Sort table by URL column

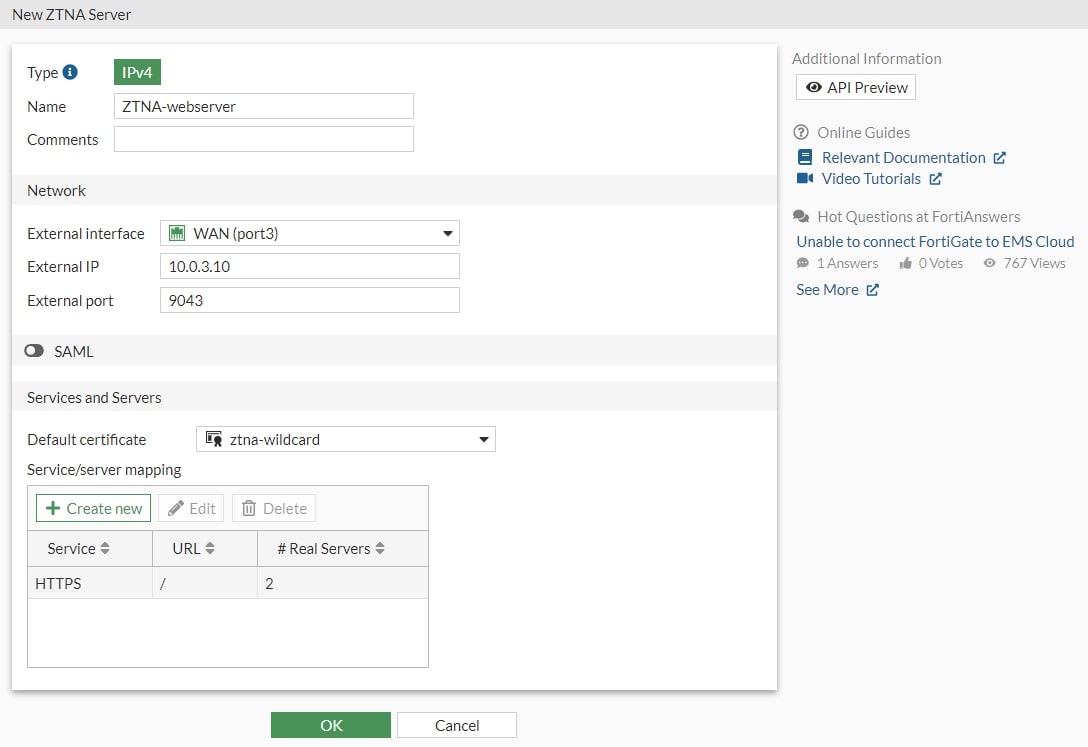click(194, 549)
